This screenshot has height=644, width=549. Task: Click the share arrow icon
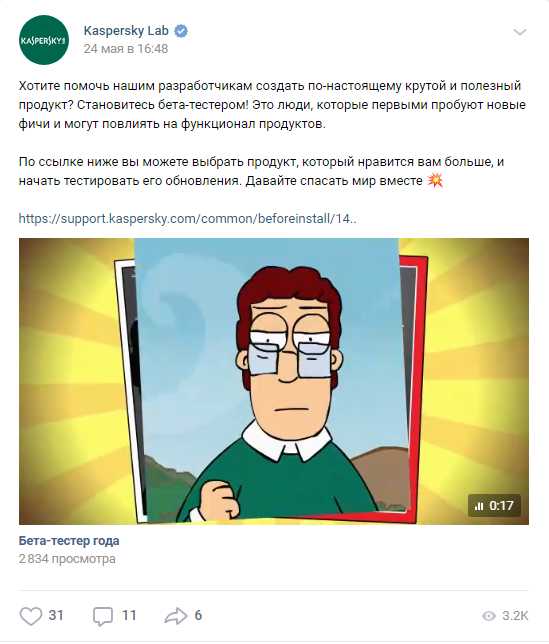pos(176,616)
